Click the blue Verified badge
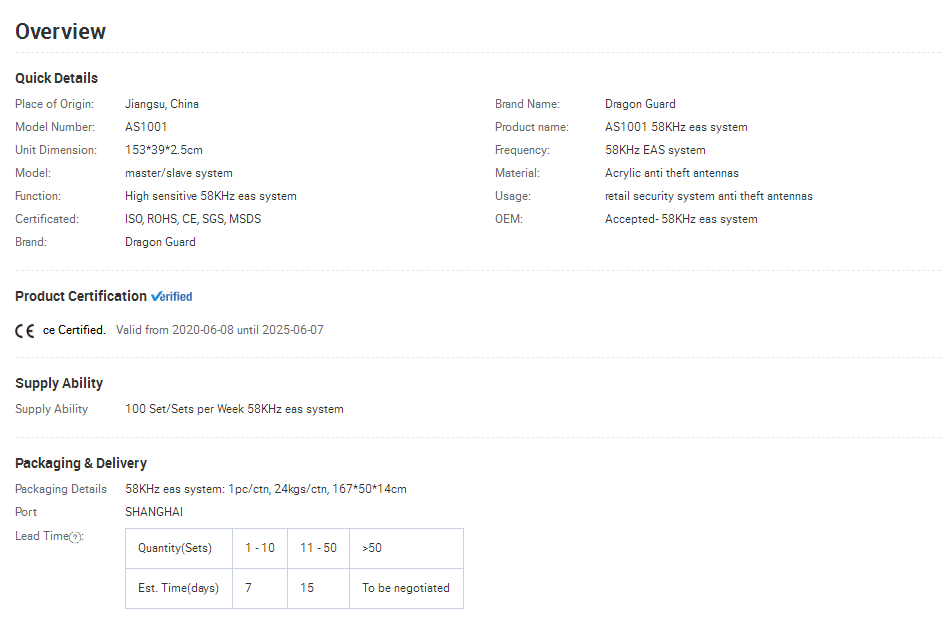The image size is (945, 628). pos(172,297)
